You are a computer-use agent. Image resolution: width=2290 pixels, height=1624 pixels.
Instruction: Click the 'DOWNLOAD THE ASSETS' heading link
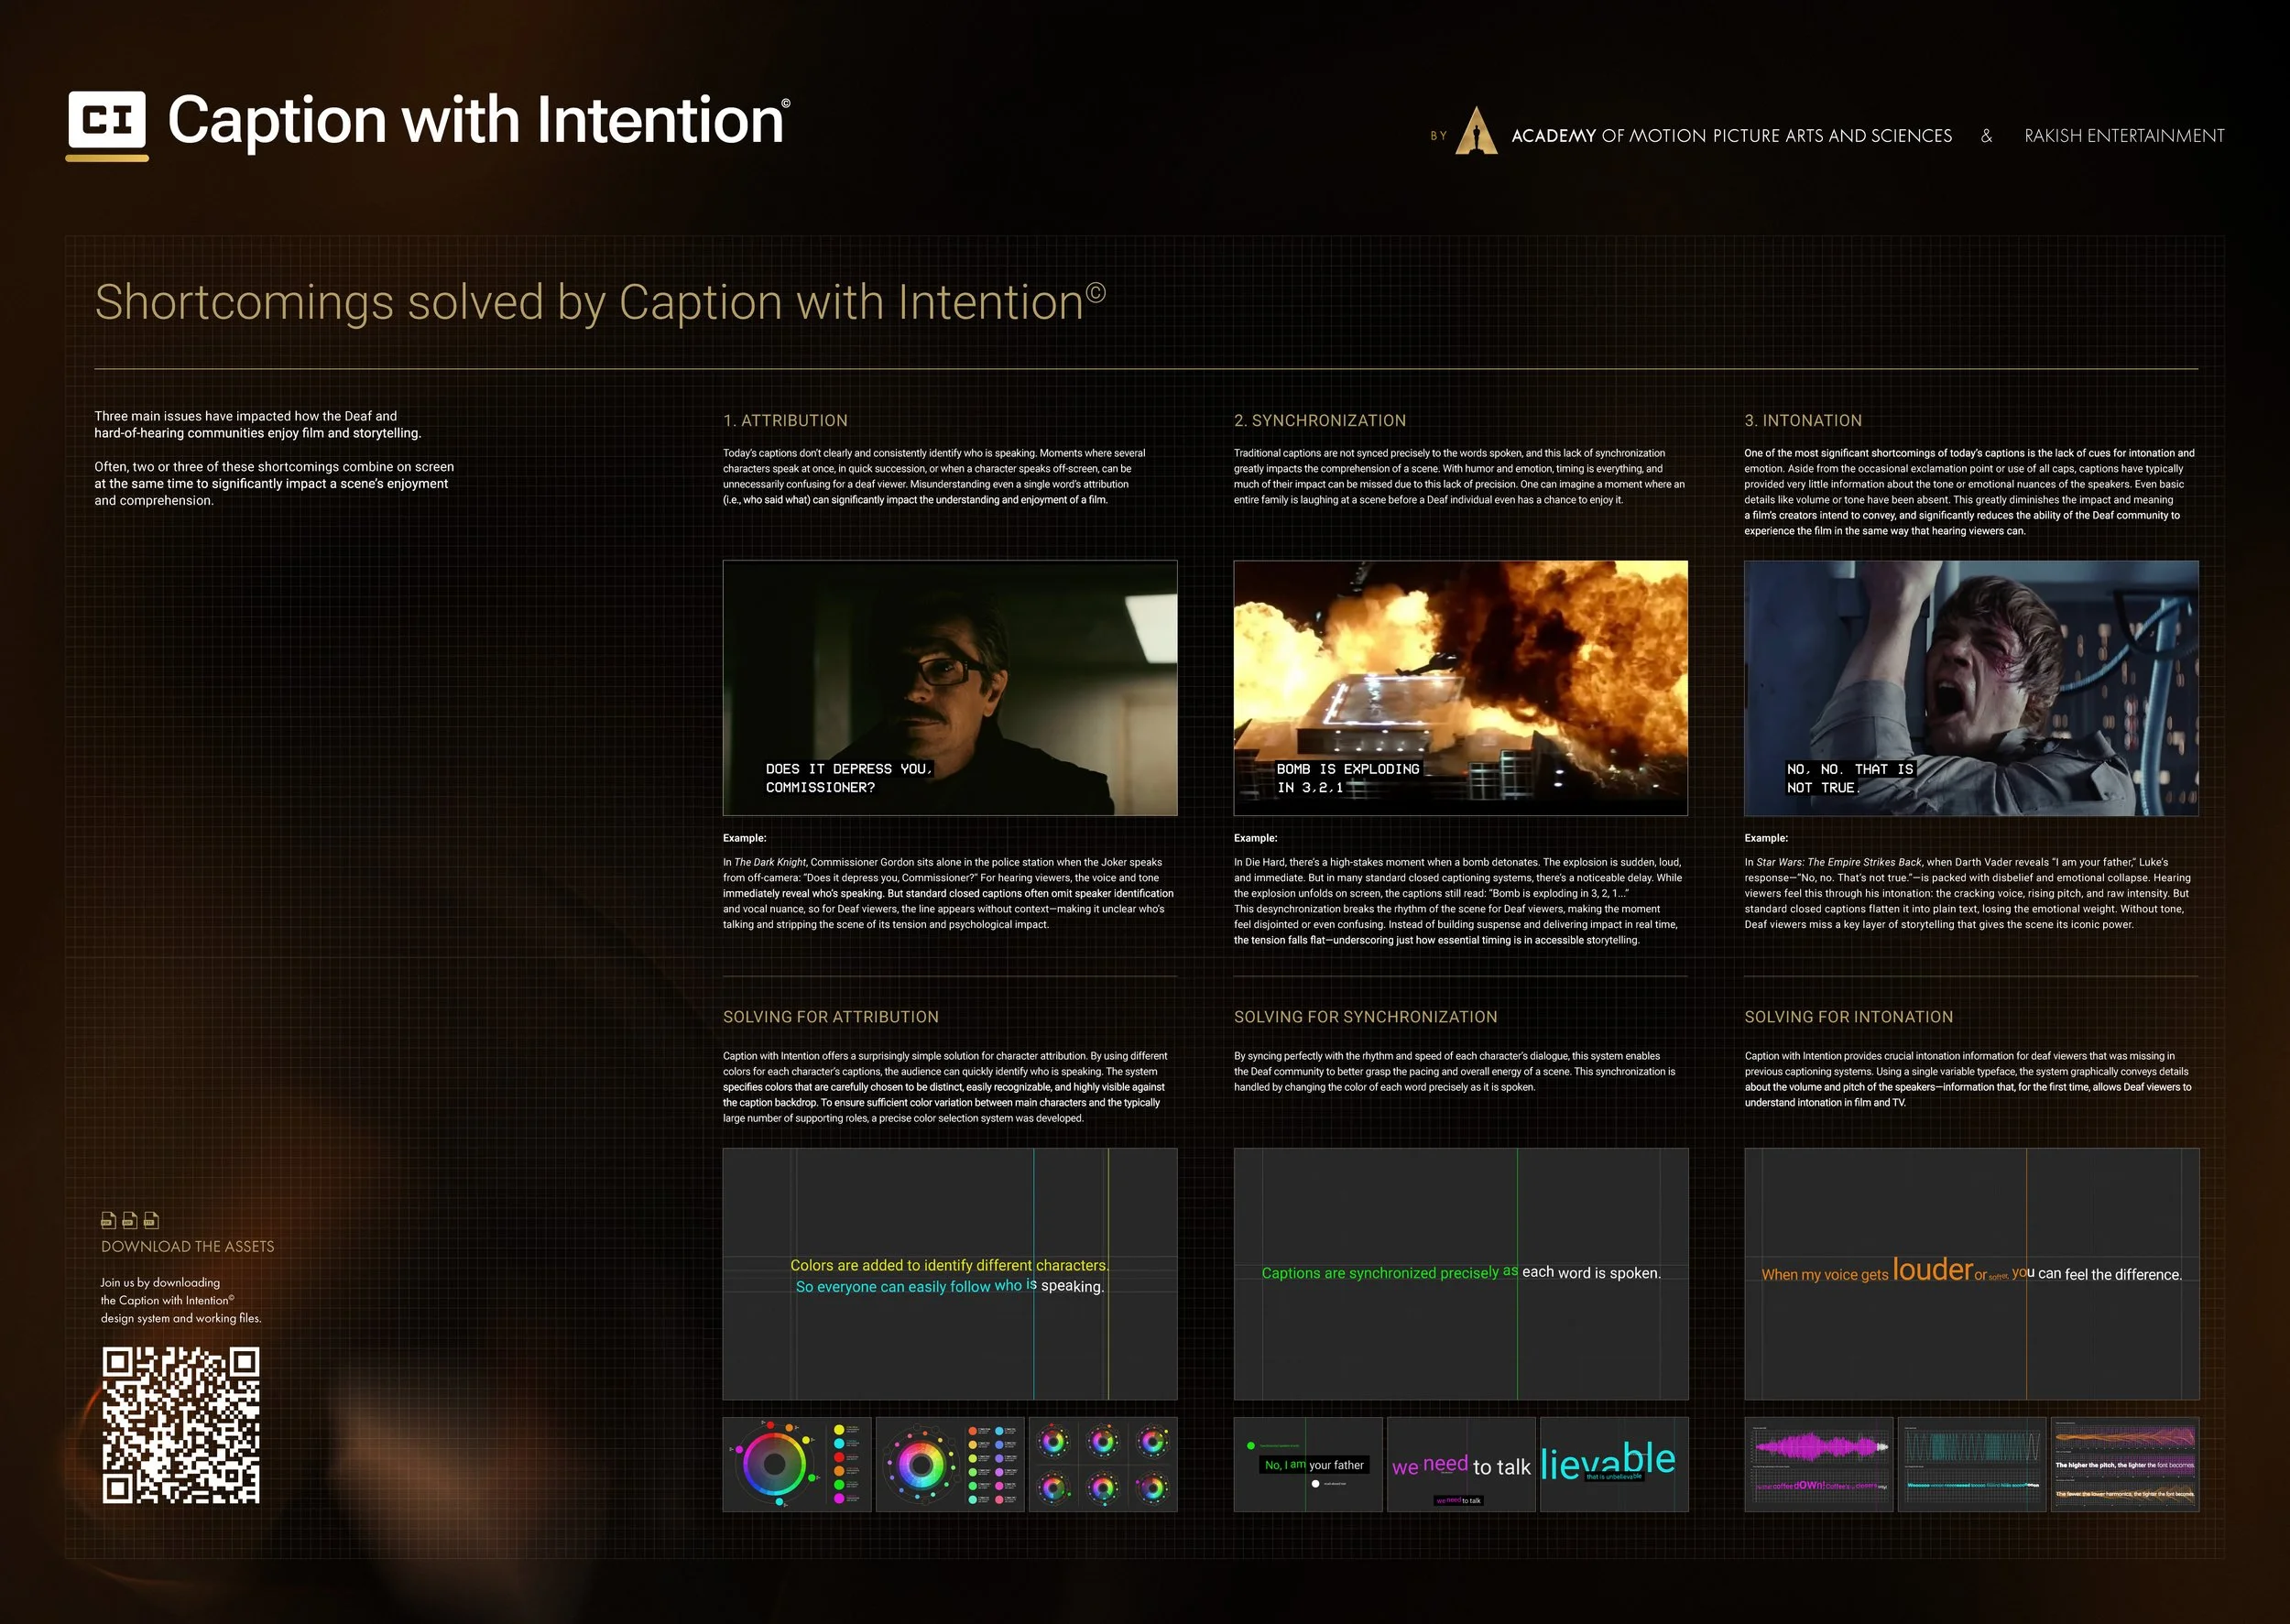pos(188,1247)
